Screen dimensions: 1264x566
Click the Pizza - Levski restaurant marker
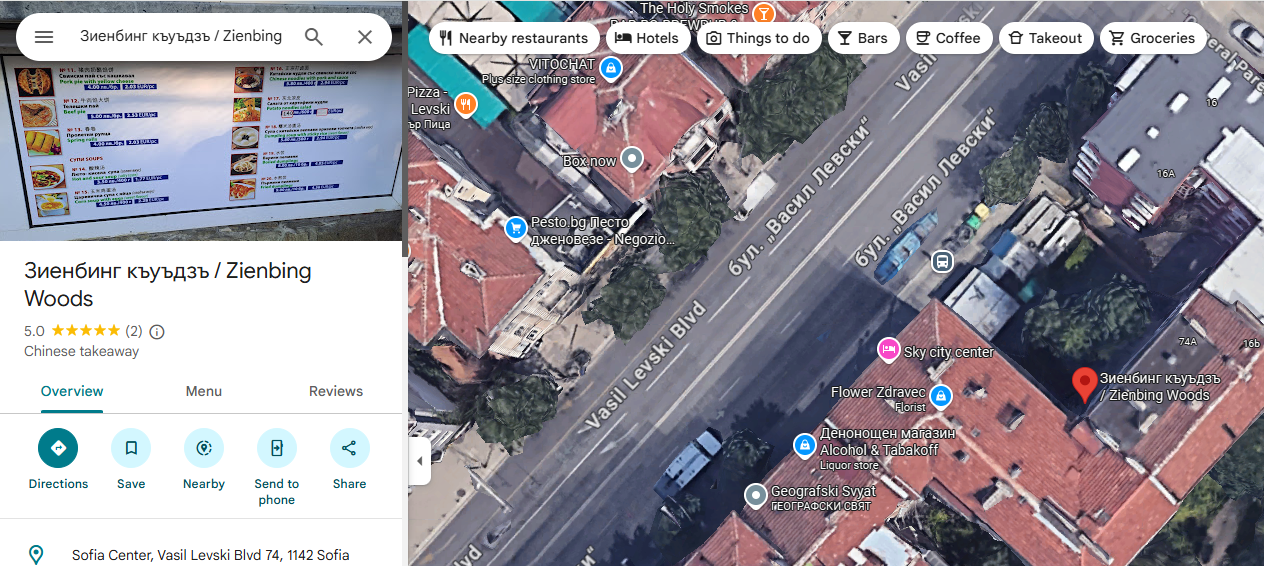point(465,104)
